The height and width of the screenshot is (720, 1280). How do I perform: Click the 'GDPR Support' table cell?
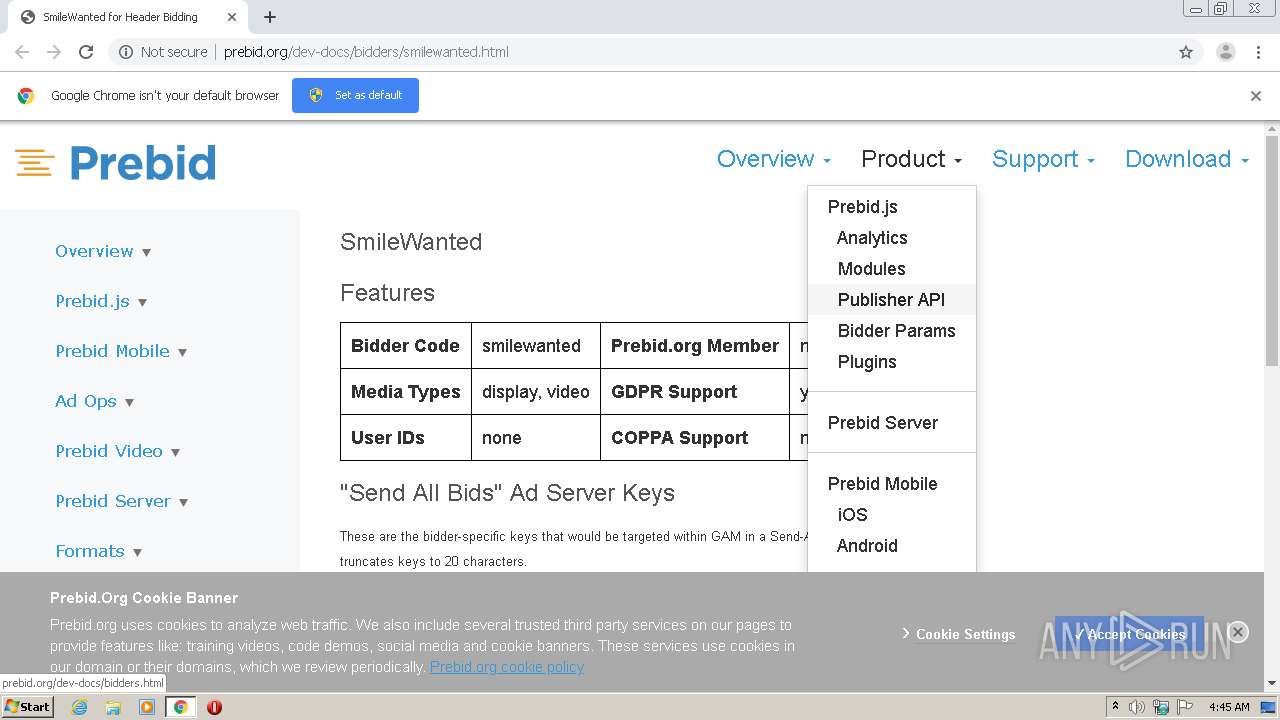[x=694, y=392]
